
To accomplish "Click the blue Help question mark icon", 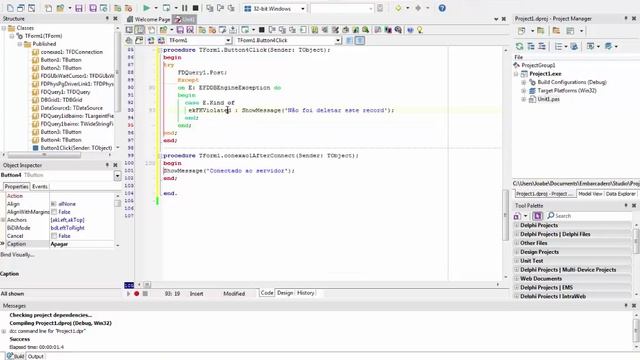I will point(442,8).
